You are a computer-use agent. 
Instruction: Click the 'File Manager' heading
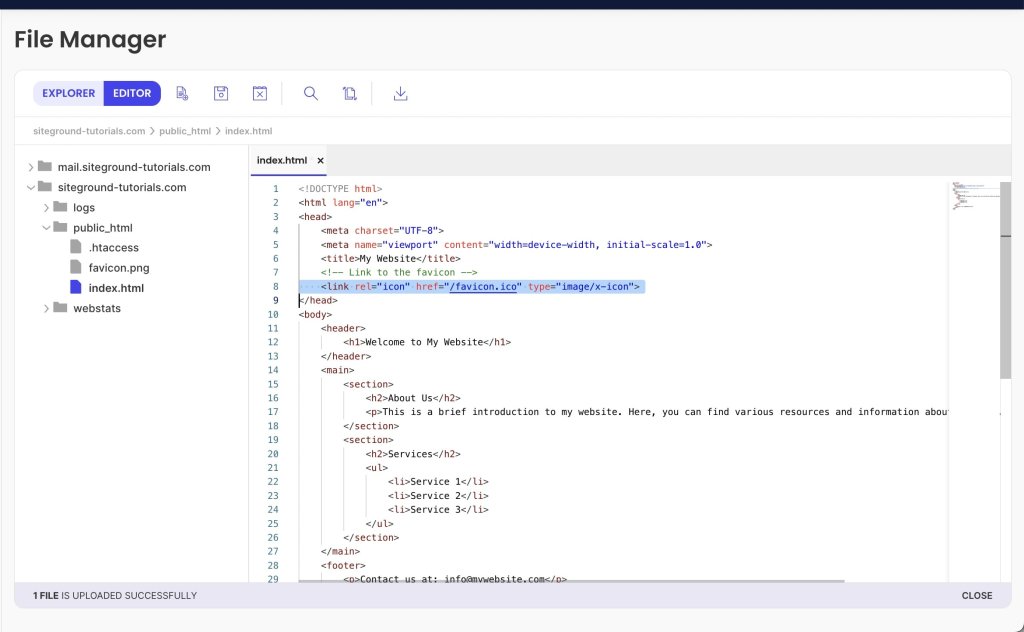pos(90,39)
